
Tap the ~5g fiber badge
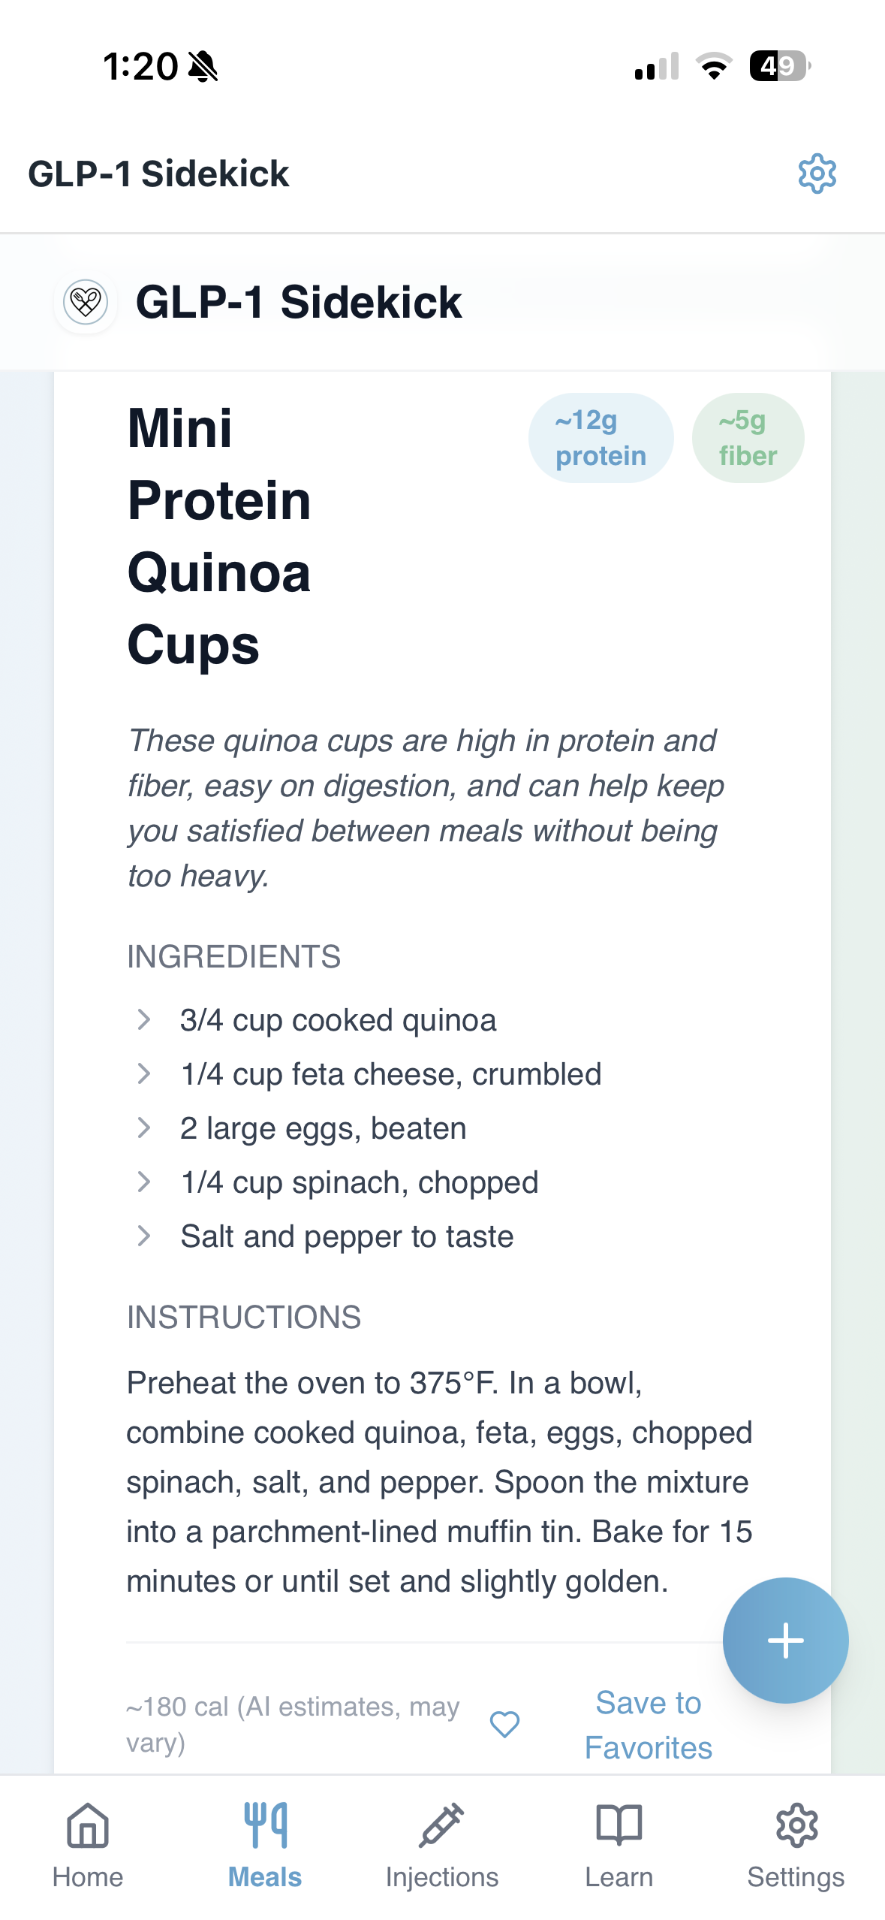click(x=747, y=438)
